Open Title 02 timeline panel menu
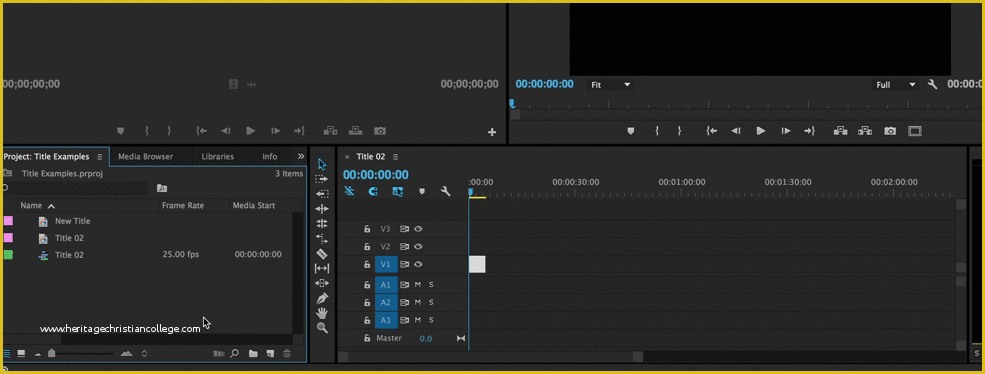985x374 pixels. pos(395,157)
